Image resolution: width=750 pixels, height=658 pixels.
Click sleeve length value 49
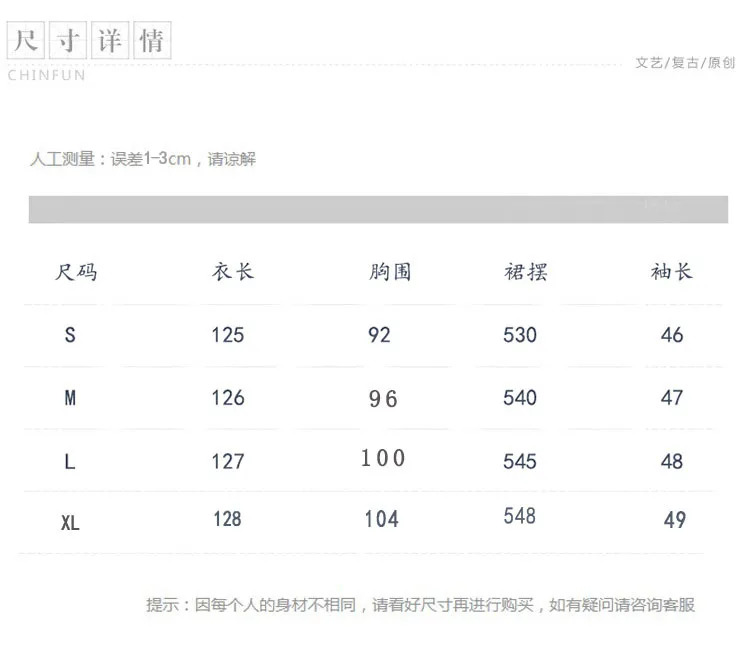(x=675, y=520)
